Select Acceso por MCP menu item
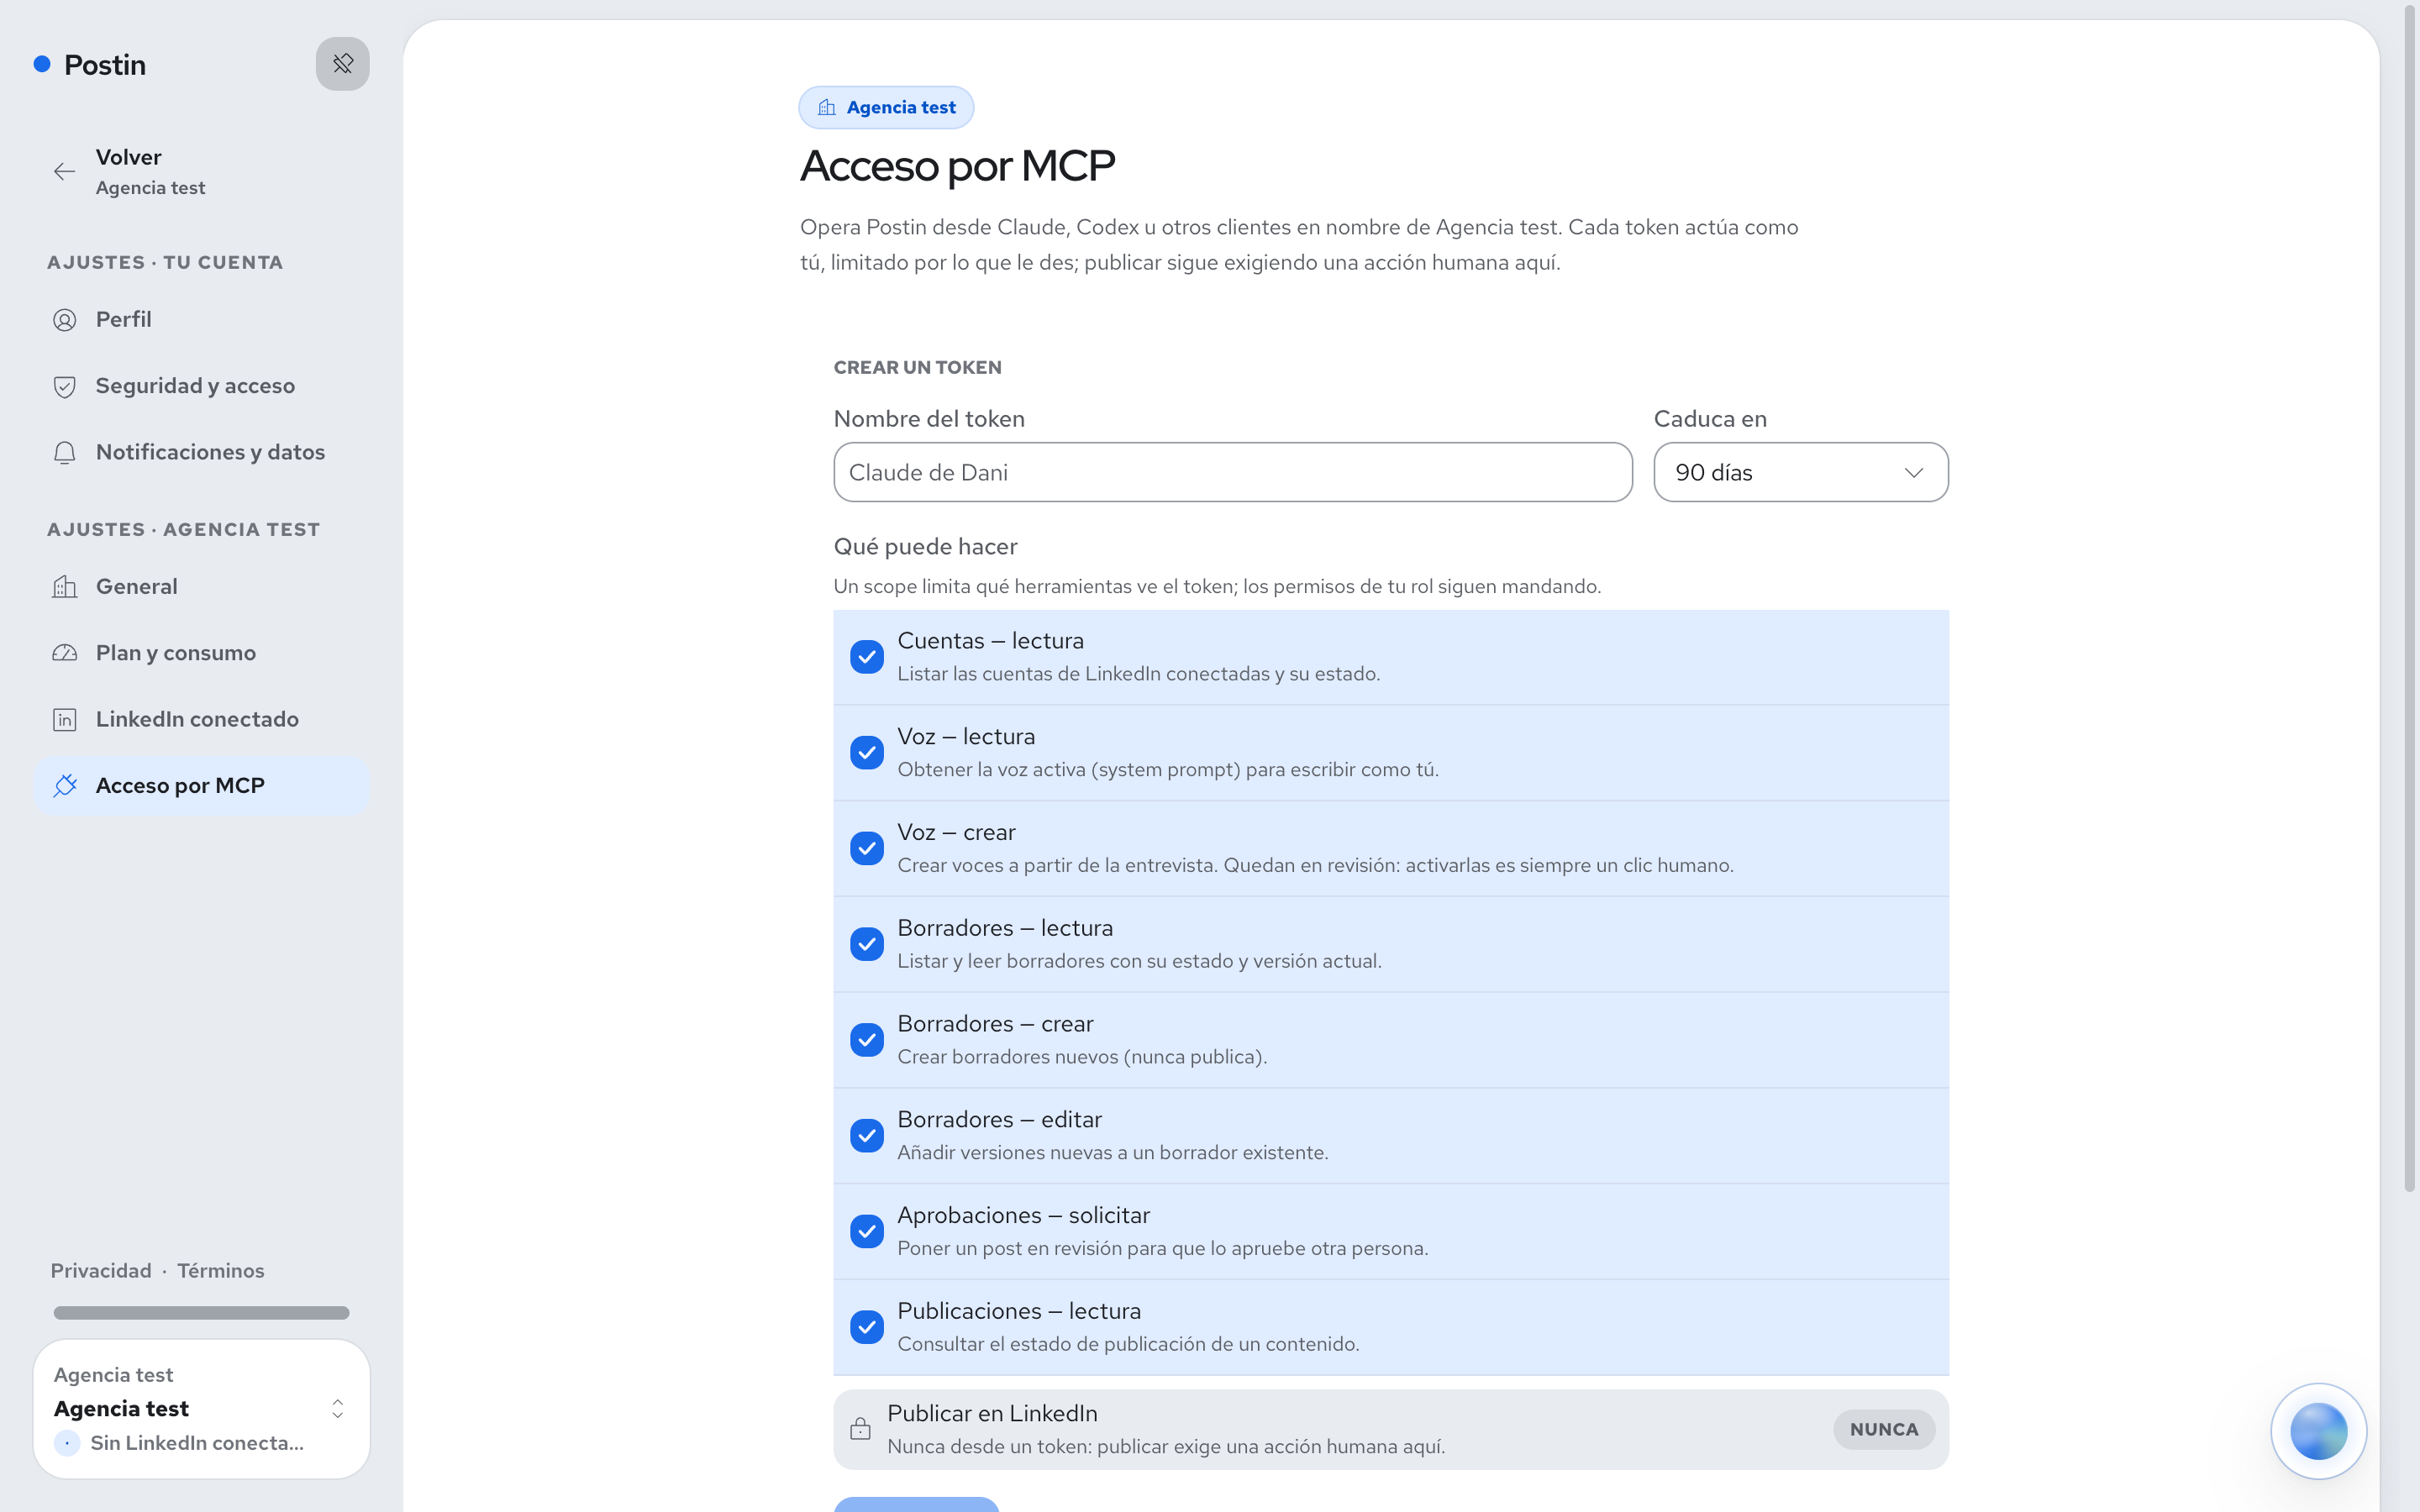The height and width of the screenshot is (1512, 2420). 201,786
